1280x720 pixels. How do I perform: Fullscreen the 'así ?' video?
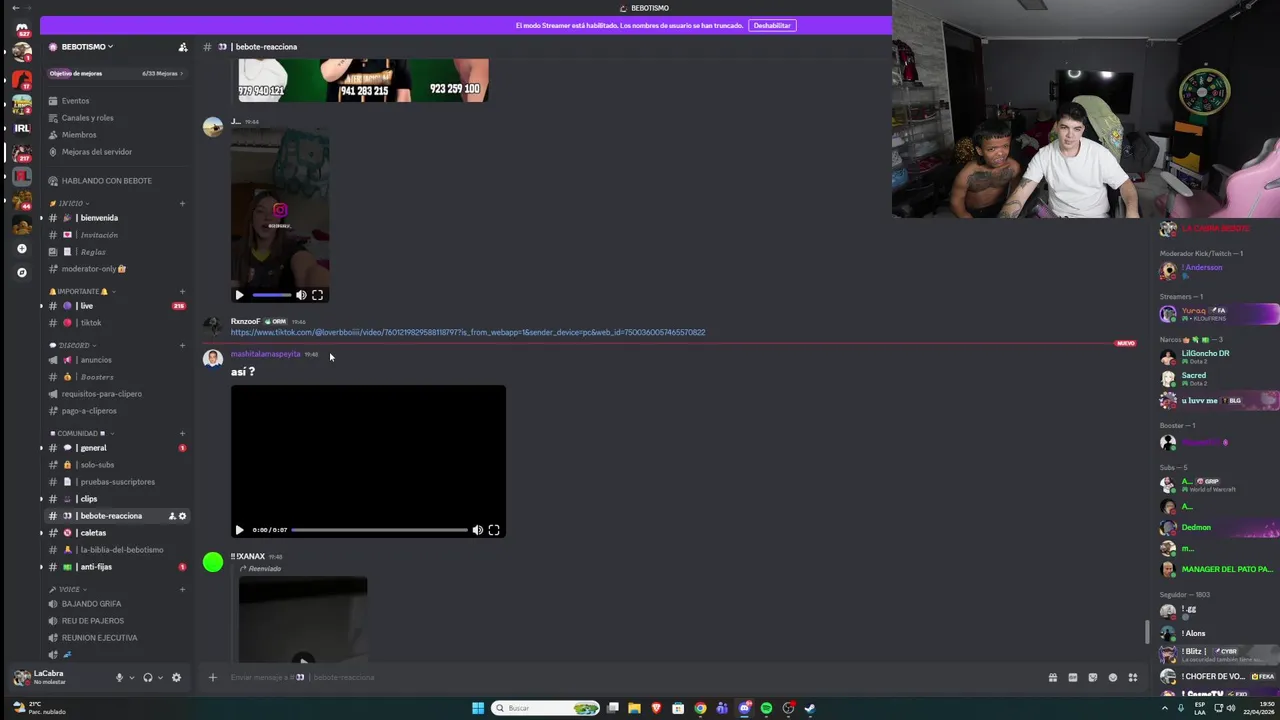pyautogui.click(x=493, y=530)
